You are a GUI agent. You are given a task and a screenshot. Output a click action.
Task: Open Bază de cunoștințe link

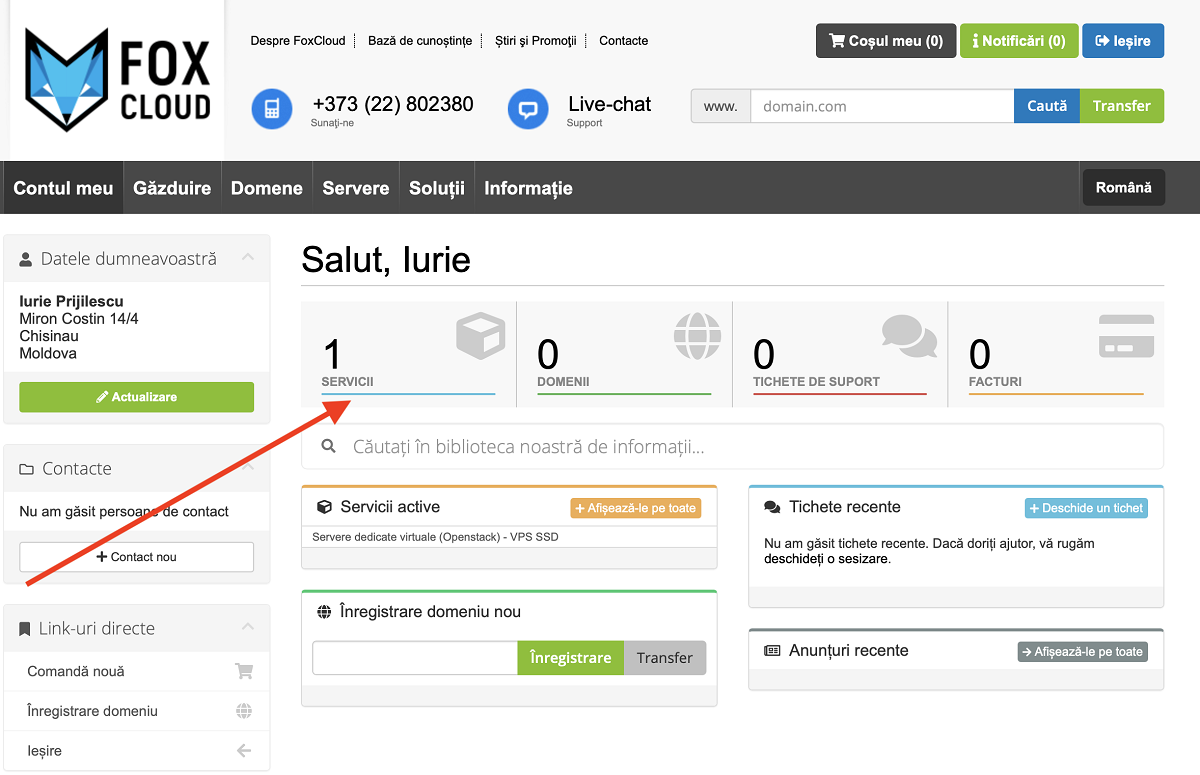(420, 41)
